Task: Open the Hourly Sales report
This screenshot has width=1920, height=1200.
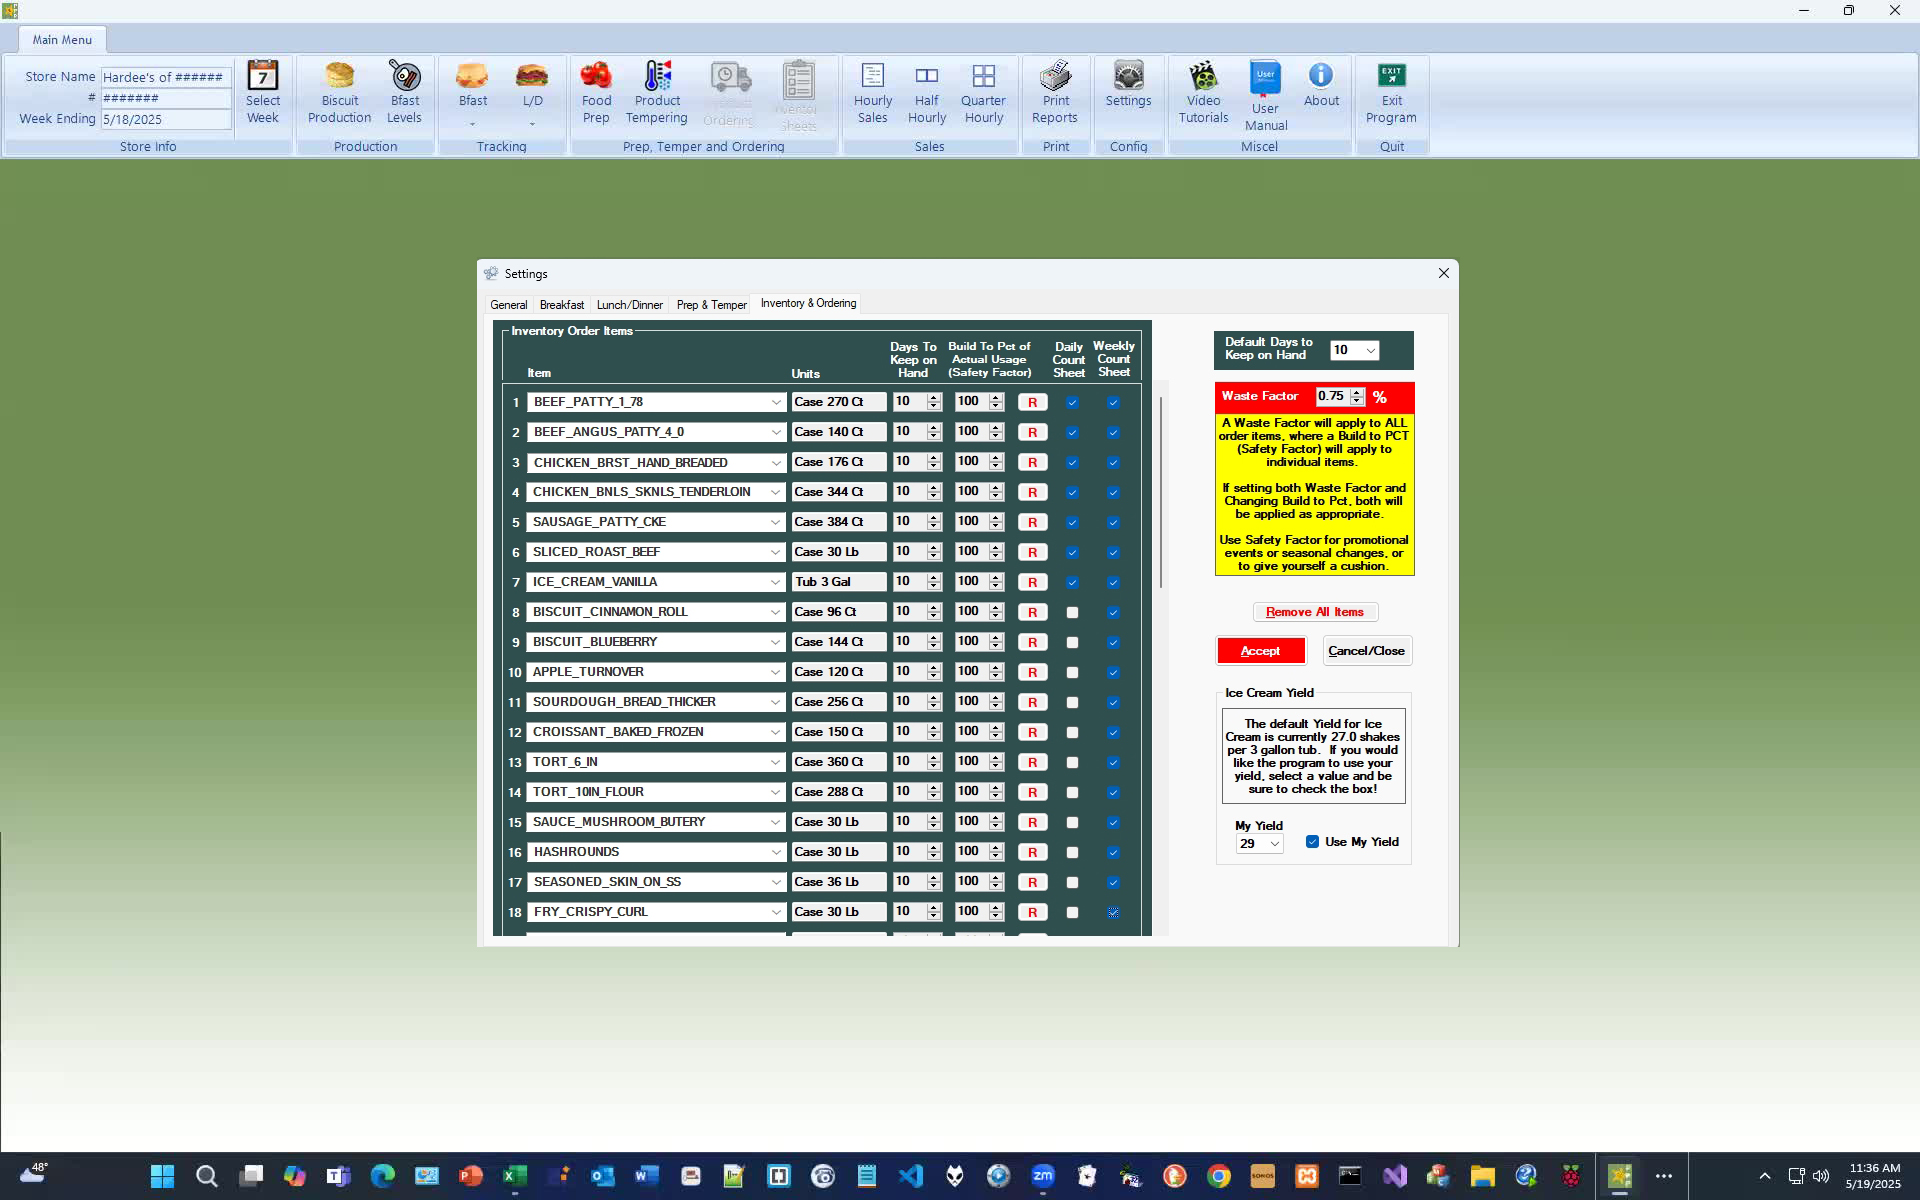Action: (x=872, y=93)
